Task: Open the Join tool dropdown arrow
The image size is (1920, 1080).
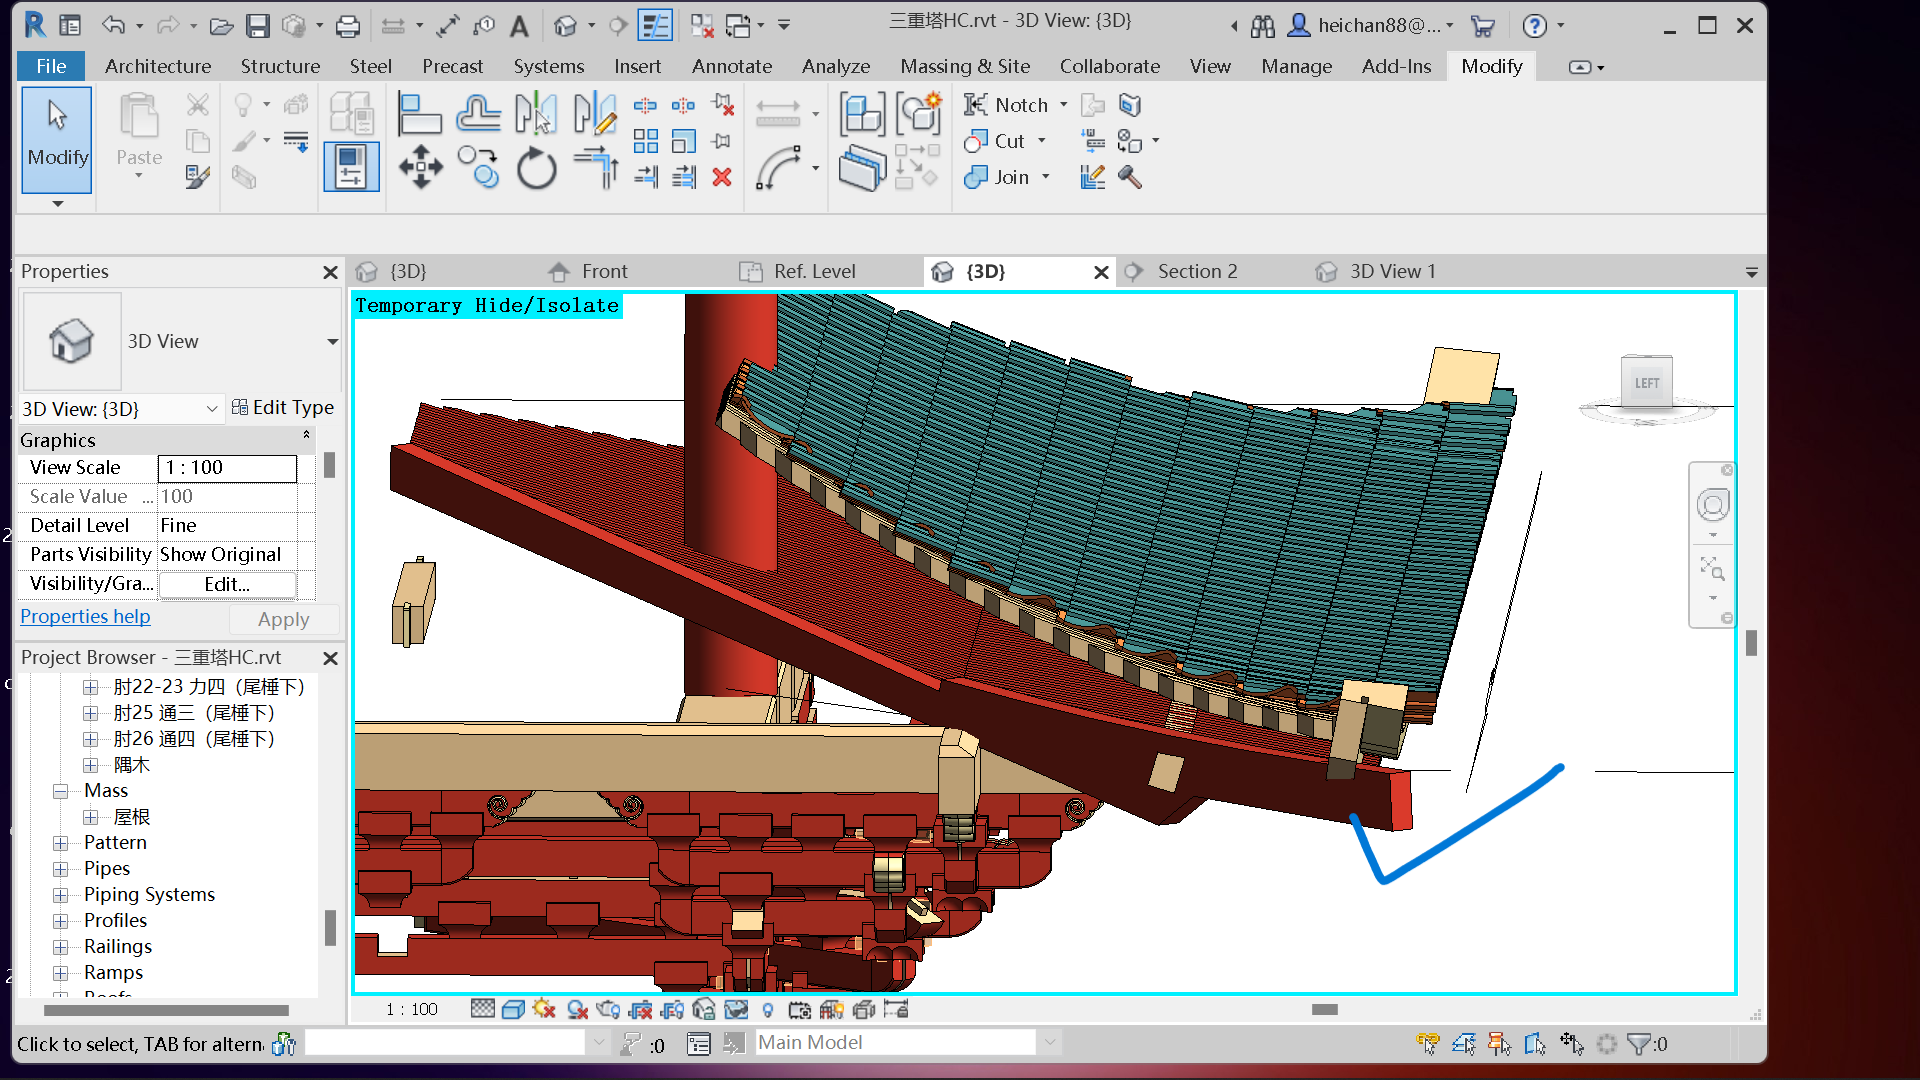Action: 1046,177
